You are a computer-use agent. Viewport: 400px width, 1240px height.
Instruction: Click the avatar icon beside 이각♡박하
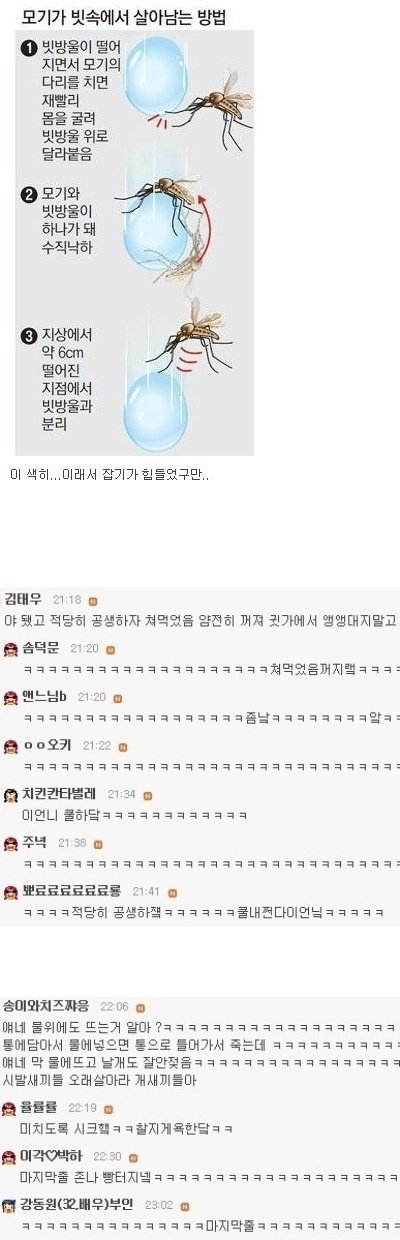[x=10, y=1156]
